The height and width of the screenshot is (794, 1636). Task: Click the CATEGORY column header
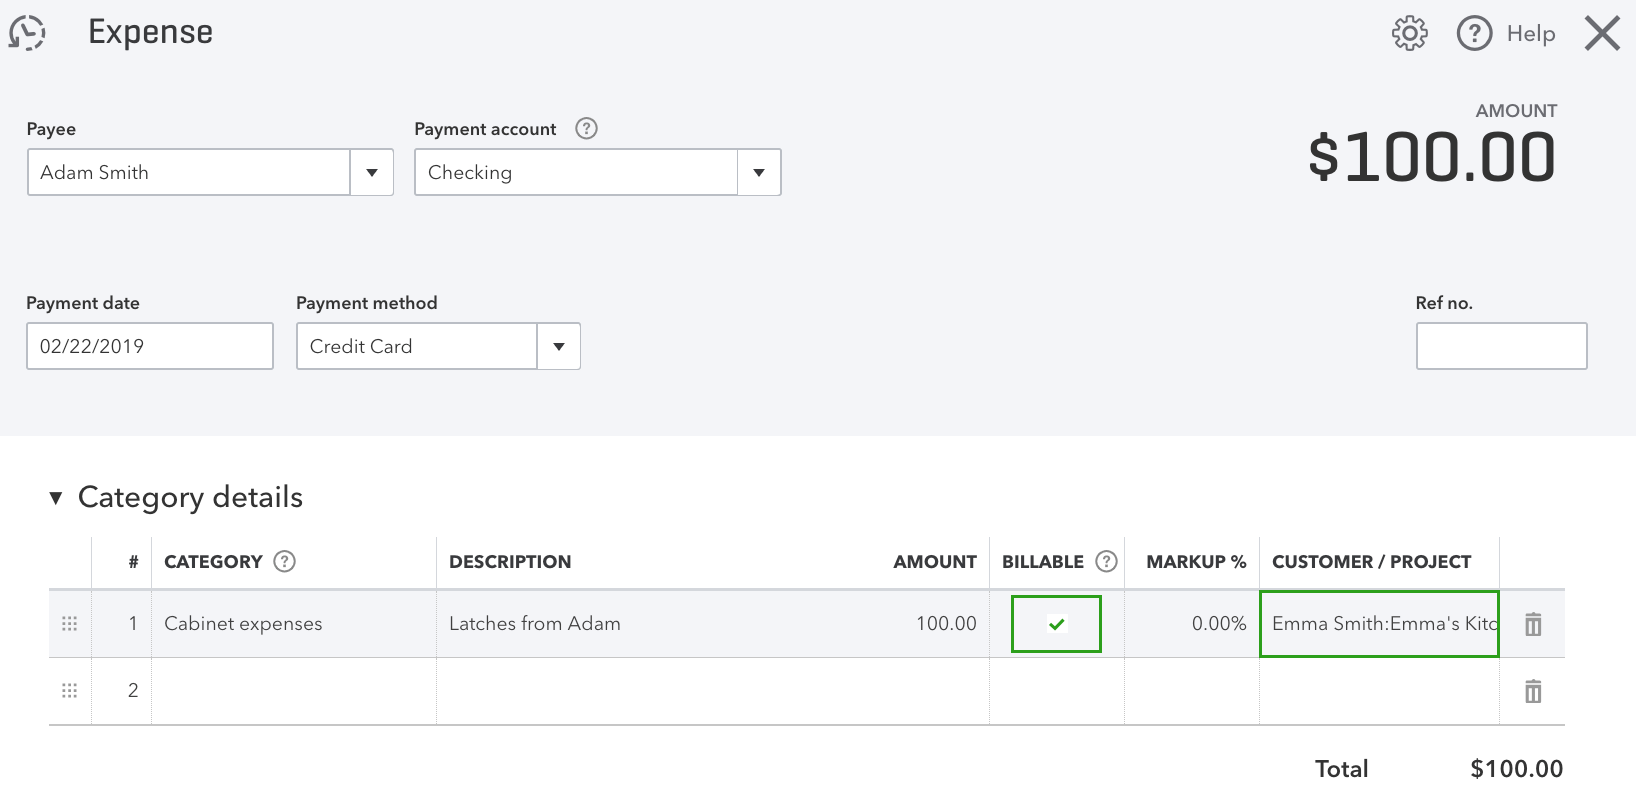(x=213, y=562)
